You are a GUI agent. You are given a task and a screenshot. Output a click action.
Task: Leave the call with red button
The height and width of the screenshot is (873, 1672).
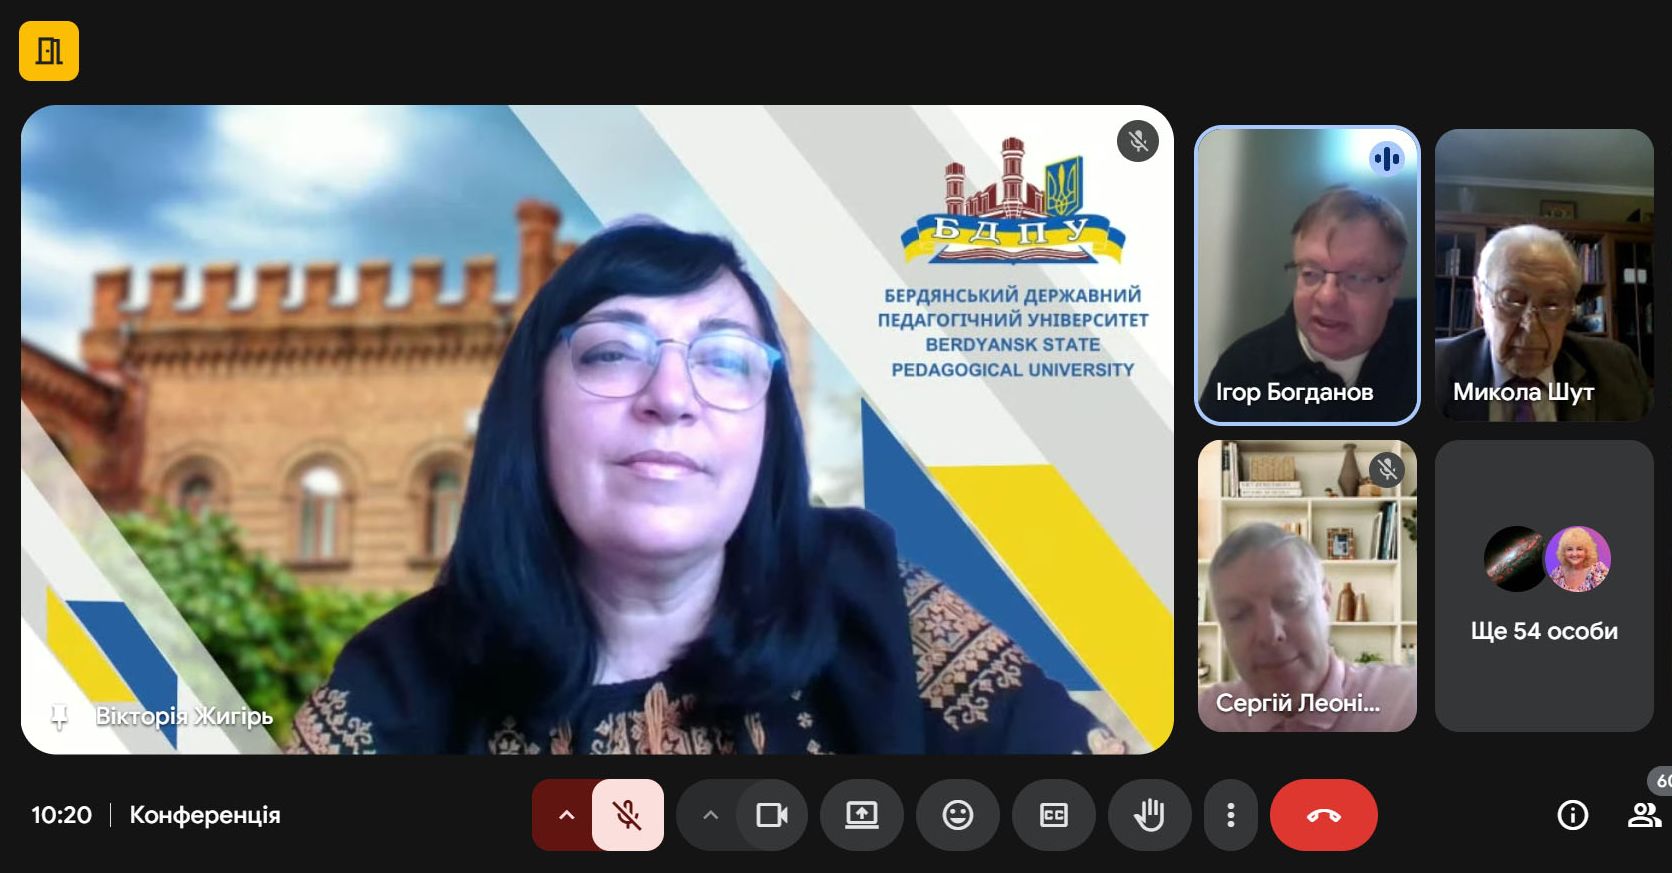[1323, 815]
